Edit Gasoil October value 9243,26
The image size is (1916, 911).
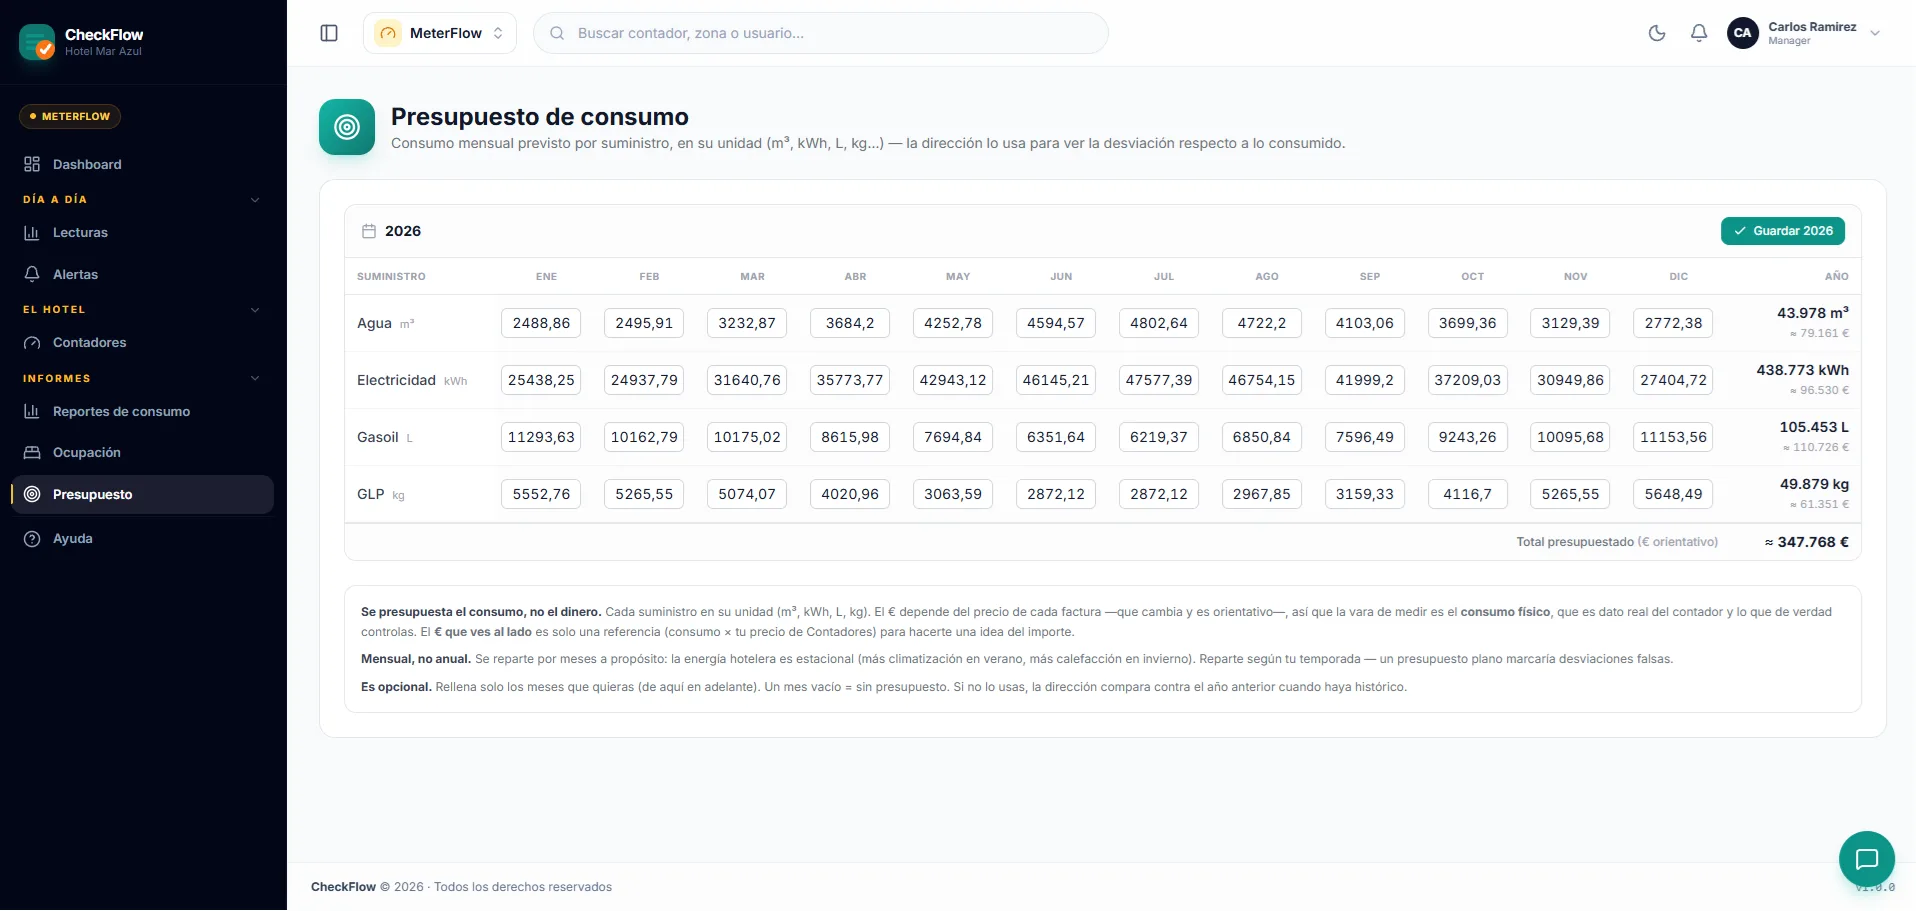tap(1467, 437)
